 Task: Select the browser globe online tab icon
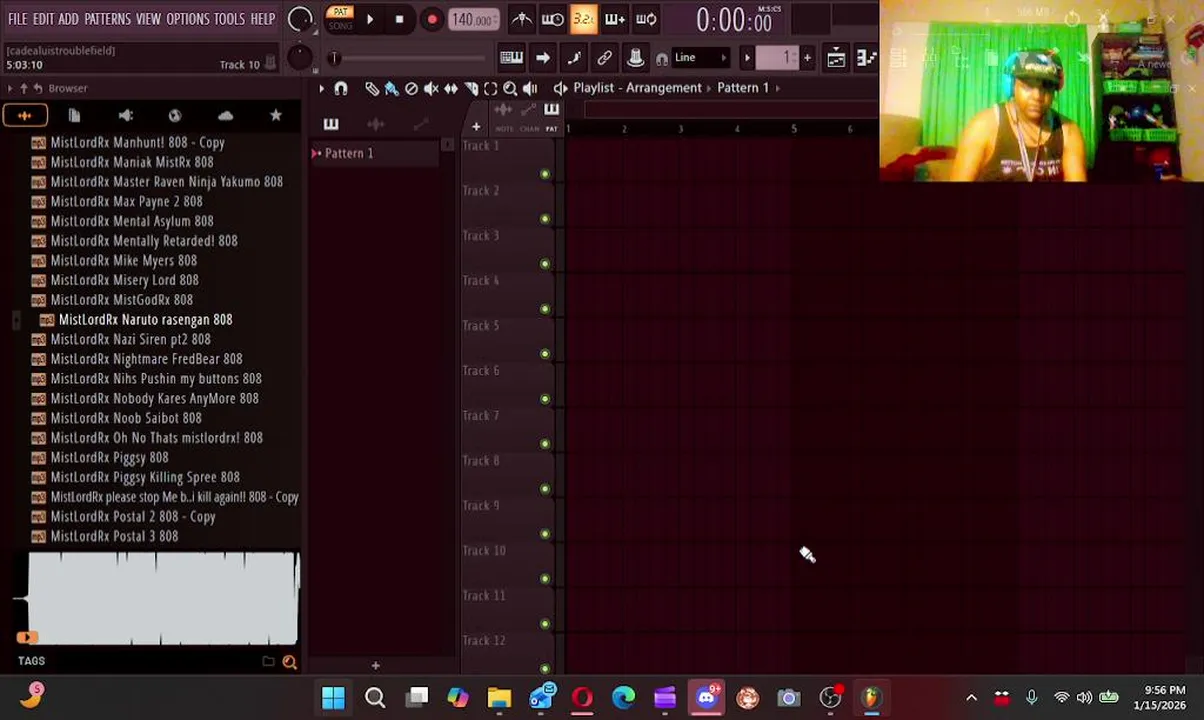(x=175, y=116)
